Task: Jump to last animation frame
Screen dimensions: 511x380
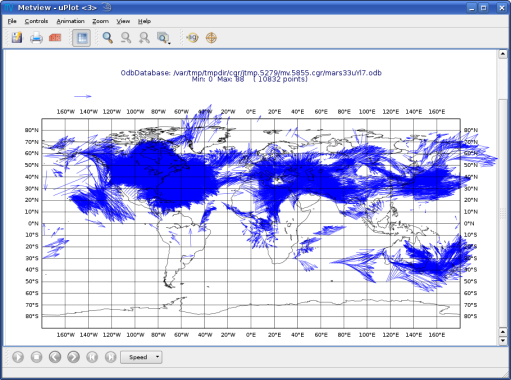Action: (x=110, y=357)
